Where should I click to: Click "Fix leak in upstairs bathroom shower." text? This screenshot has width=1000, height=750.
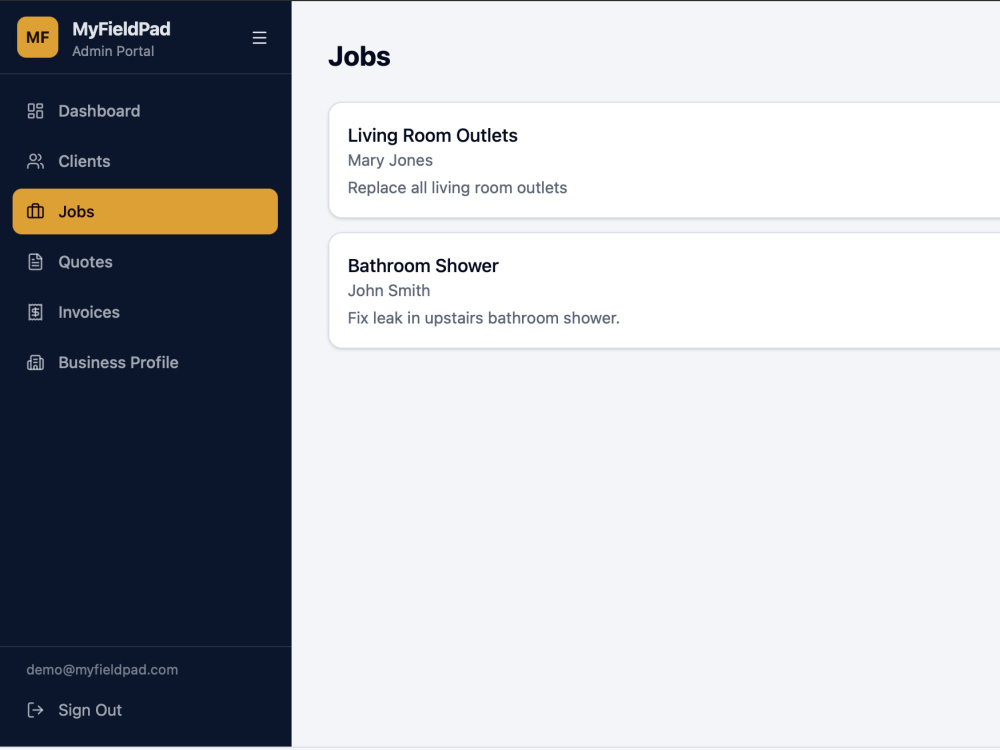tap(483, 318)
